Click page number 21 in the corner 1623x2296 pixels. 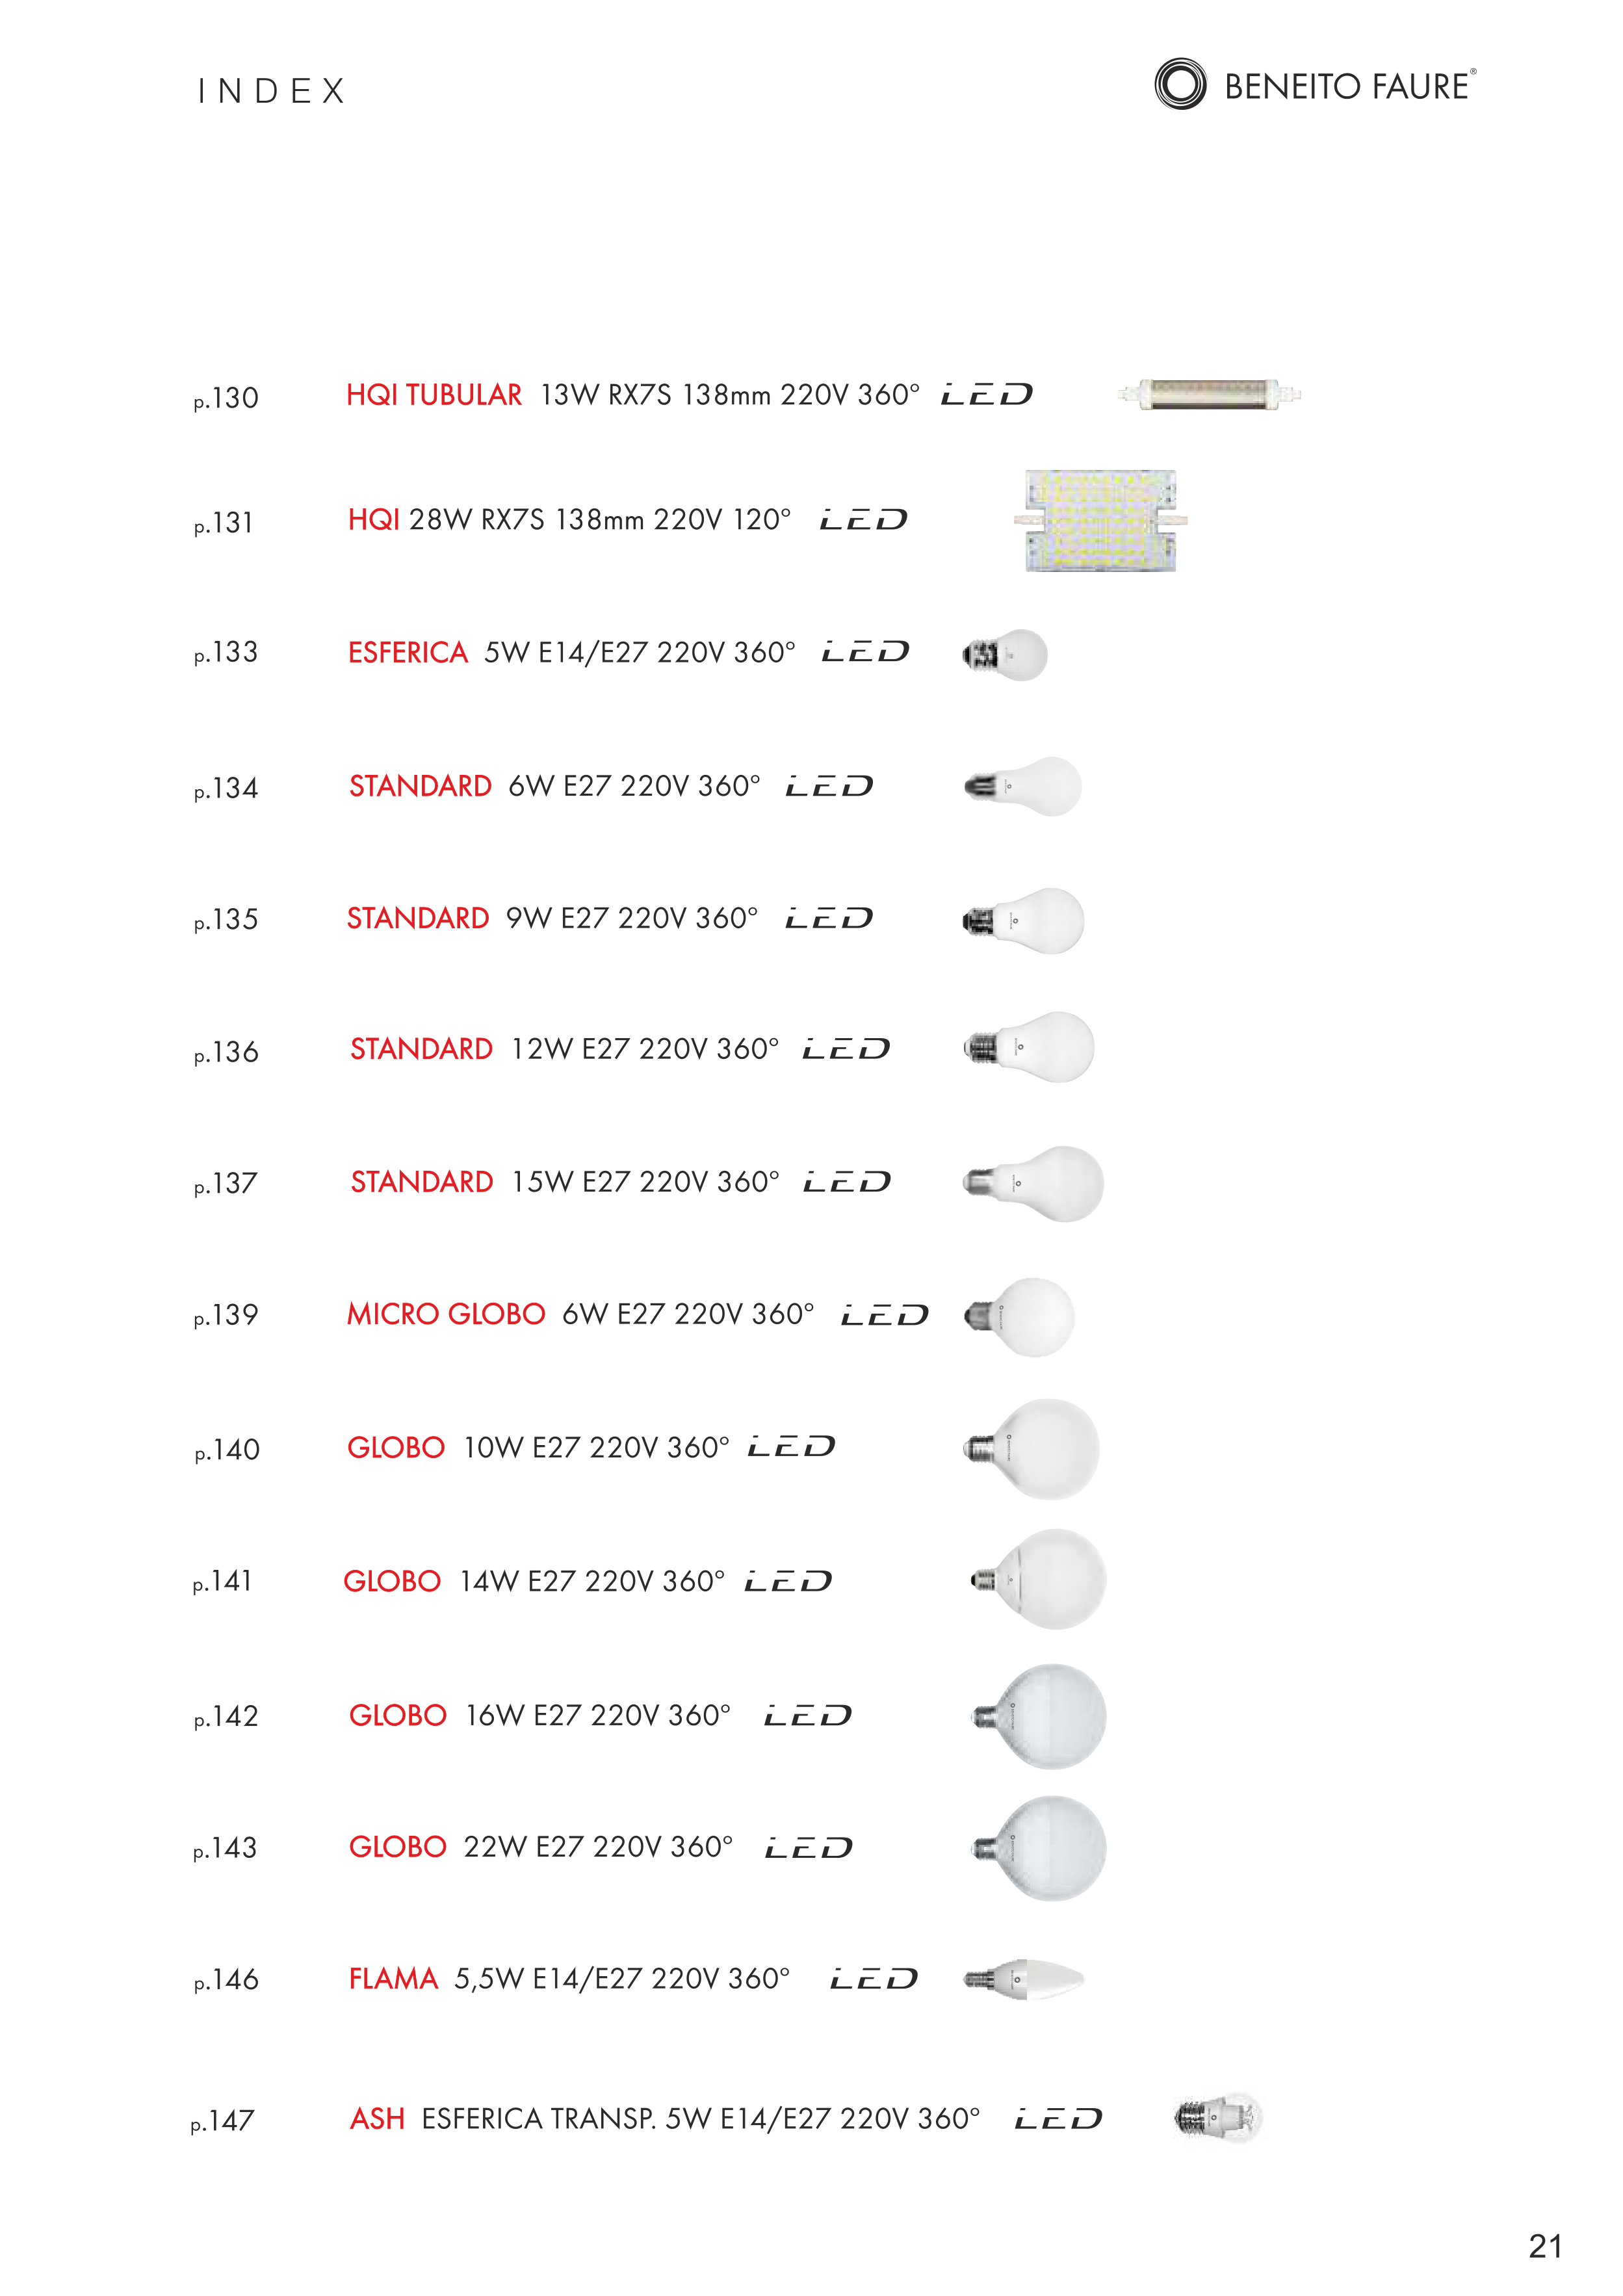[x=1545, y=2246]
